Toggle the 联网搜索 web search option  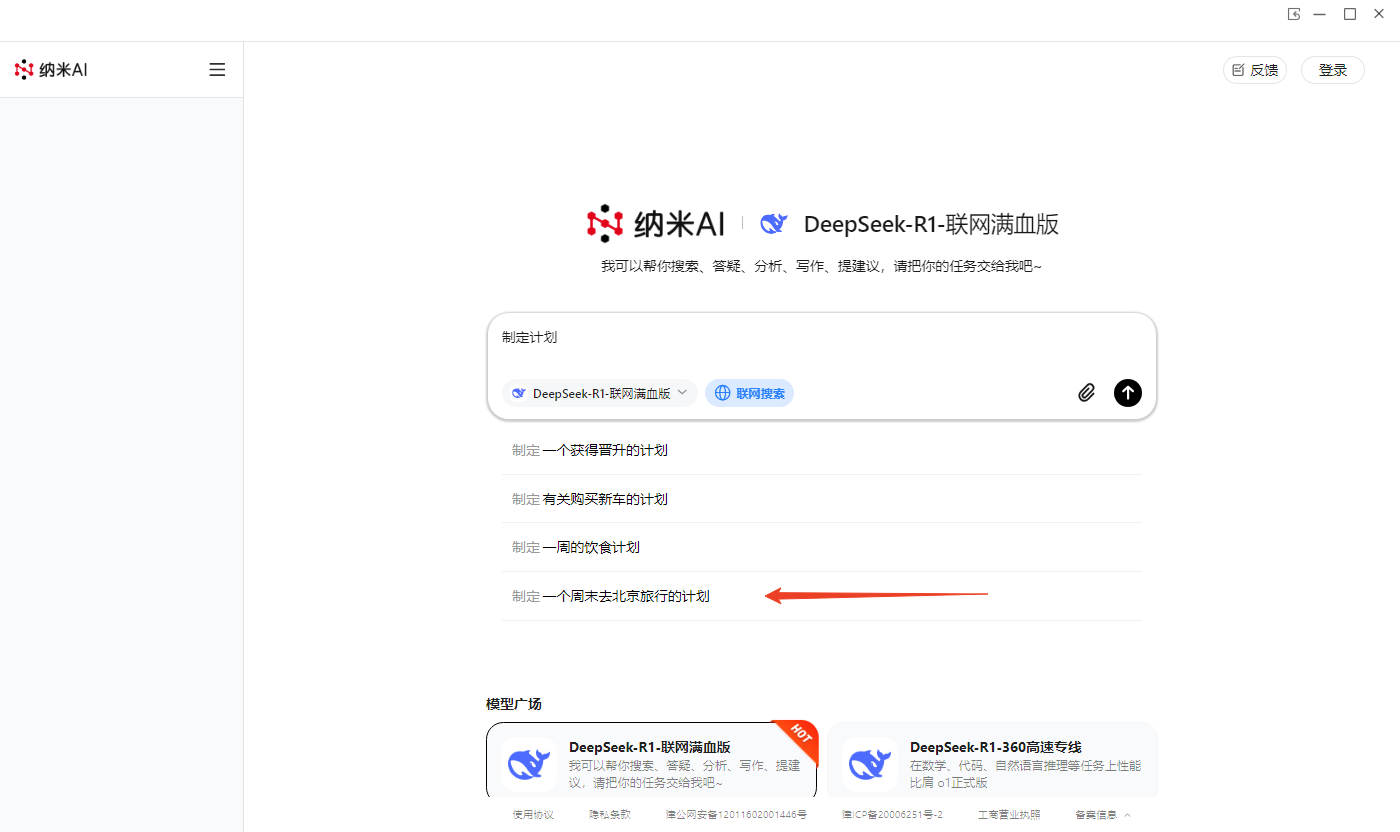point(750,393)
